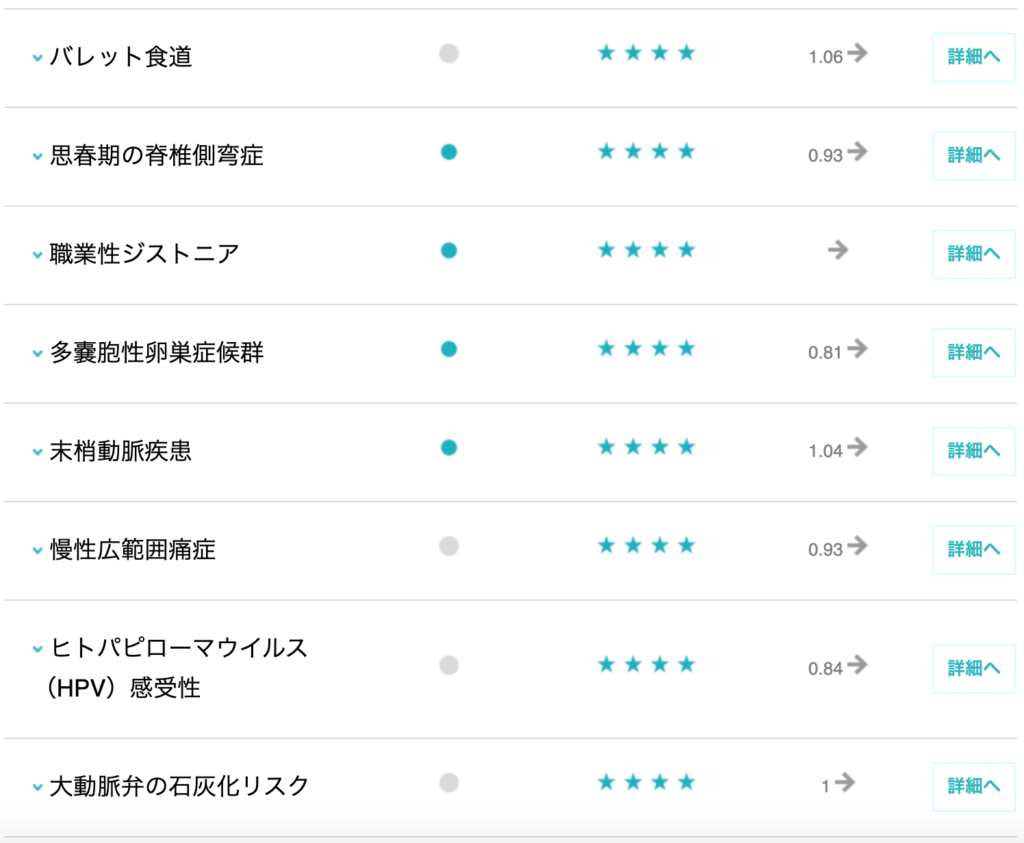1024x843 pixels.
Task: Select the 多嚢胞性卵巣症候群 list item title
Action: click(157, 353)
